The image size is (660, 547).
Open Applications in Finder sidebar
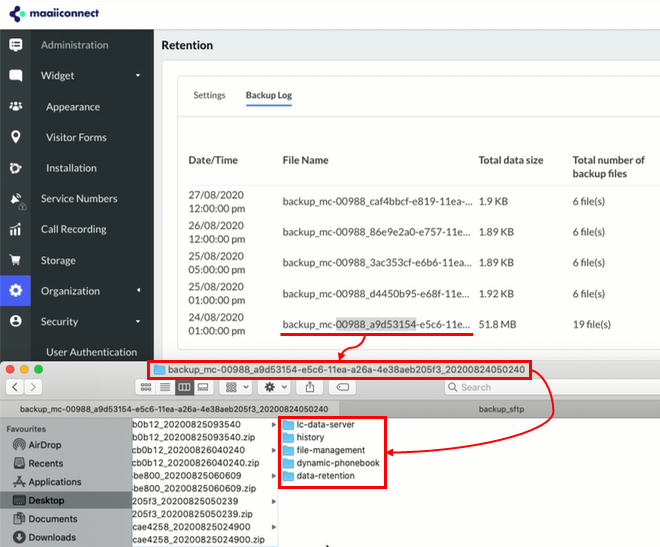tap(47, 482)
